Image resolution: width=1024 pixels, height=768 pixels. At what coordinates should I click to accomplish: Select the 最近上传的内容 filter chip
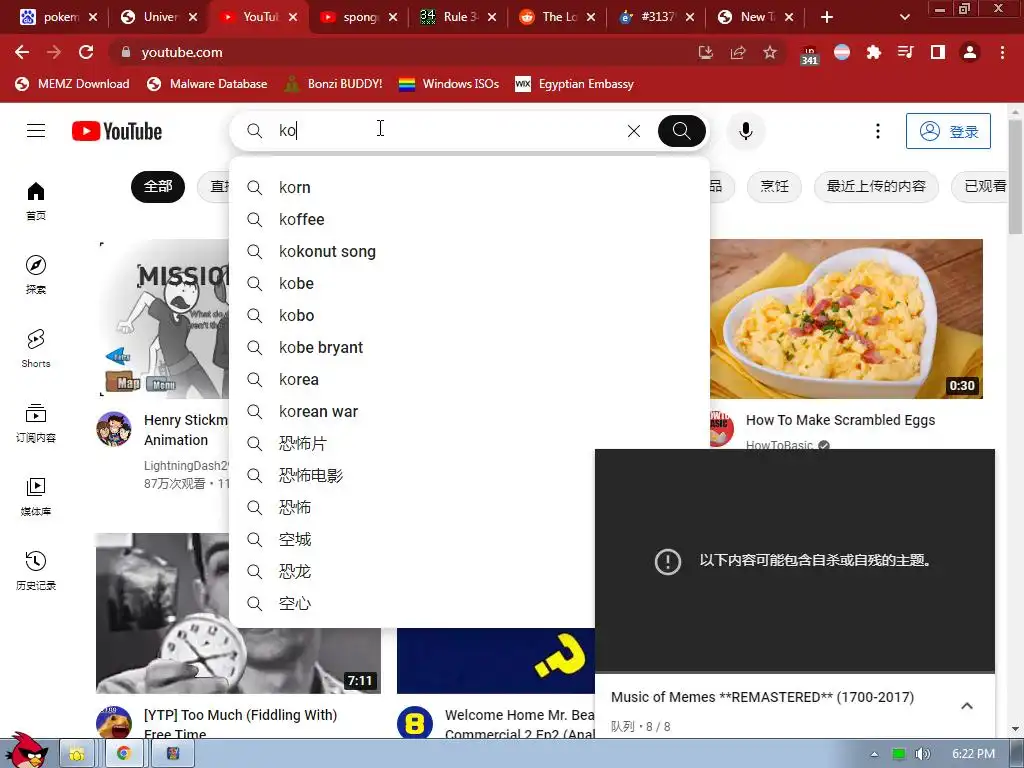tap(876, 187)
